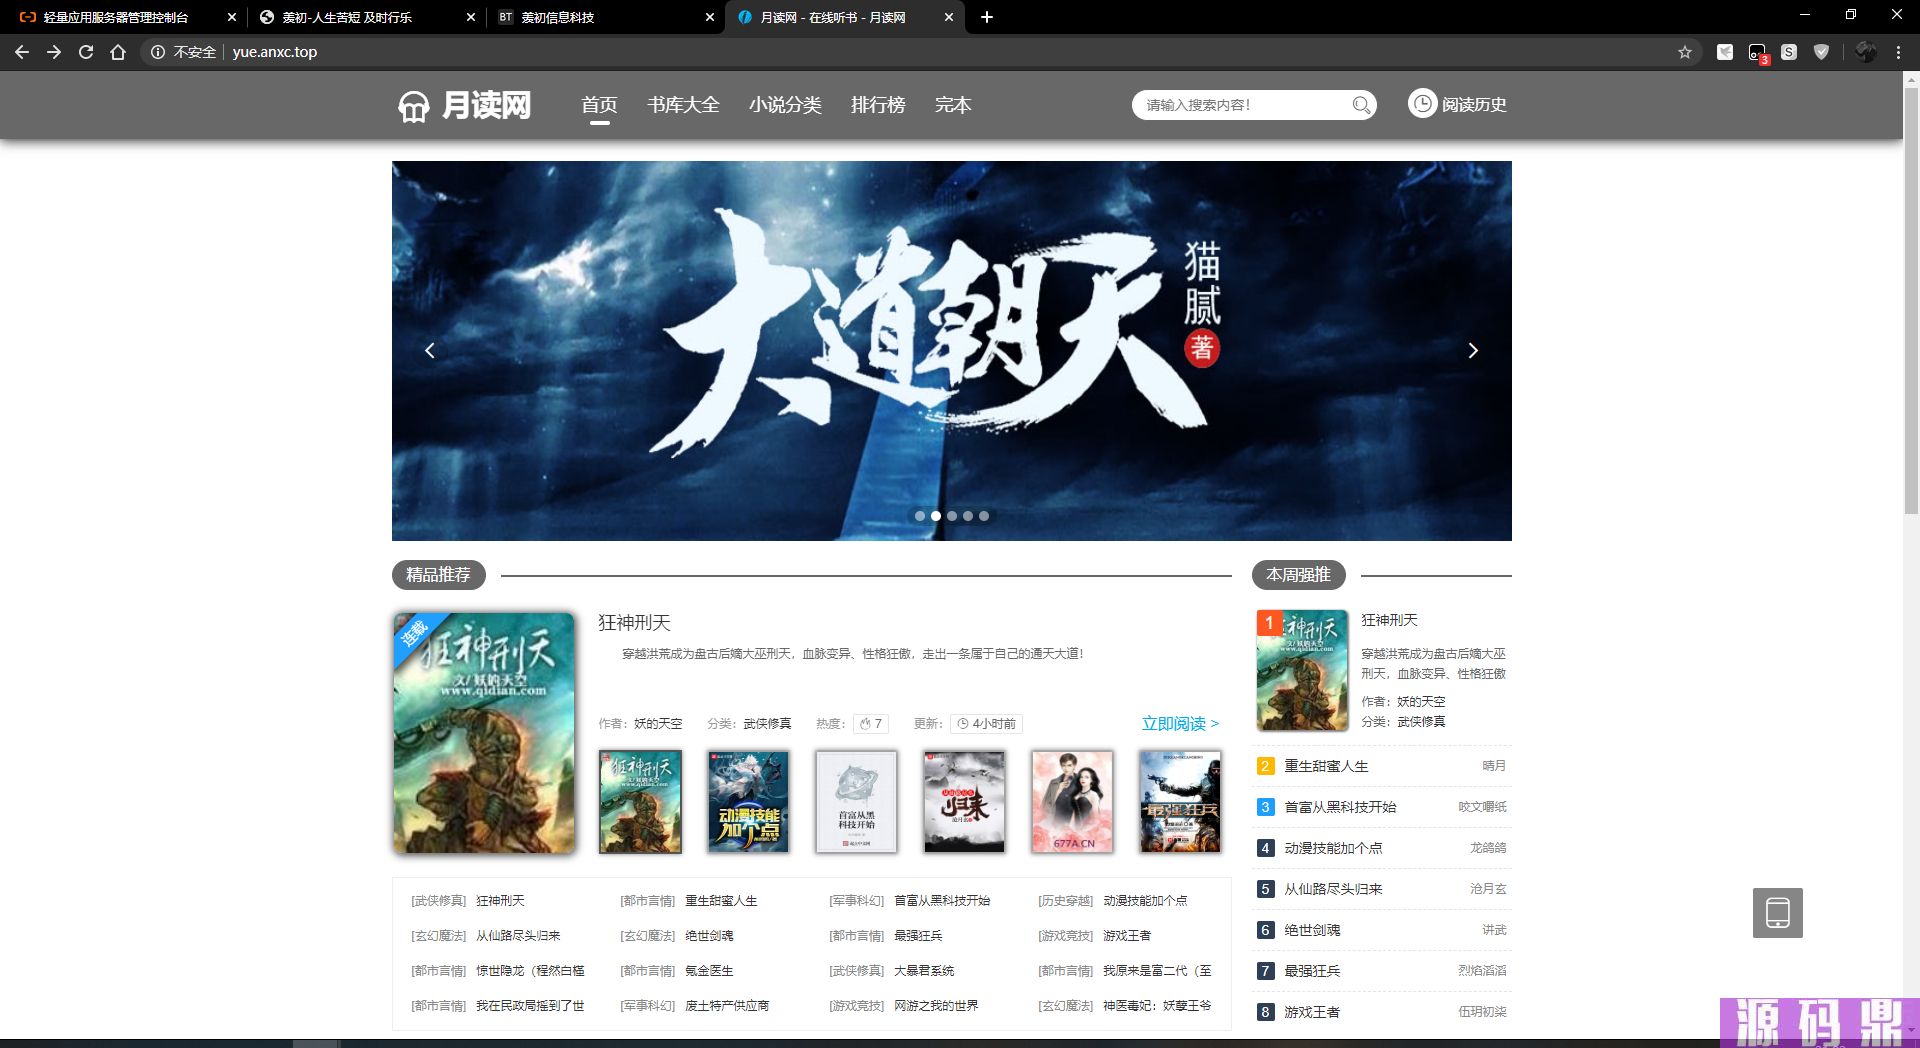Click 大暴君系统 in the recommendation grid
Viewport: 1920px width, 1048px height.
tap(924, 971)
